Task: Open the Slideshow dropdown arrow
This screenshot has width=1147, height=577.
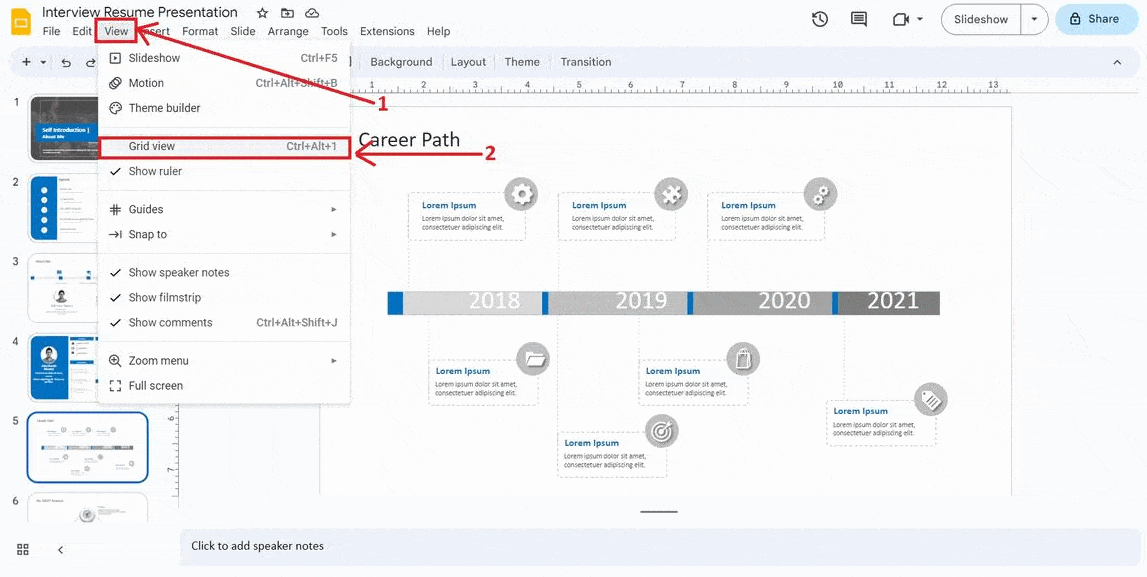Action: (1034, 19)
